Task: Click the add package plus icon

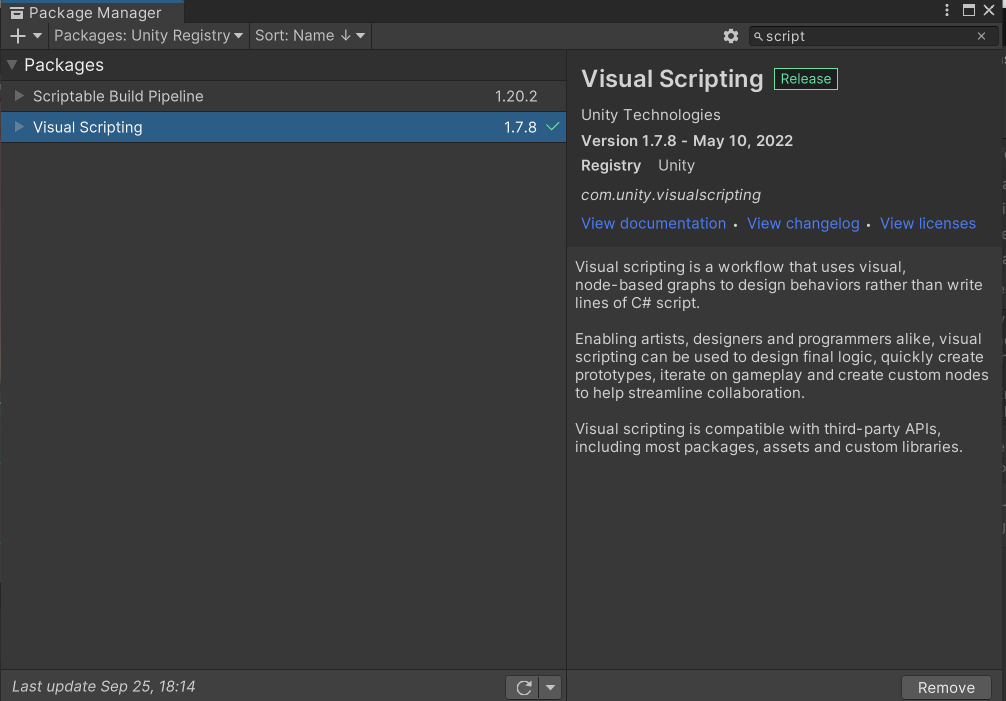Action: (x=18, y=36)
